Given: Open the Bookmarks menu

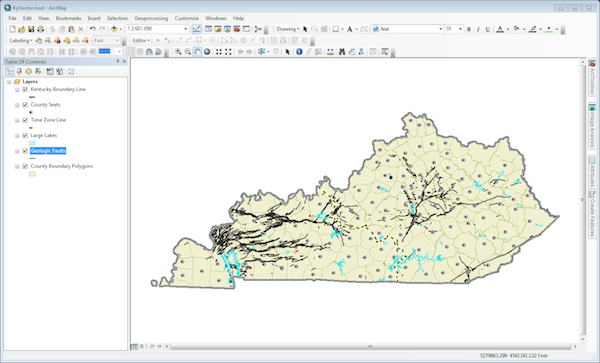Looking at the screenshot, I should pos(68,18).
